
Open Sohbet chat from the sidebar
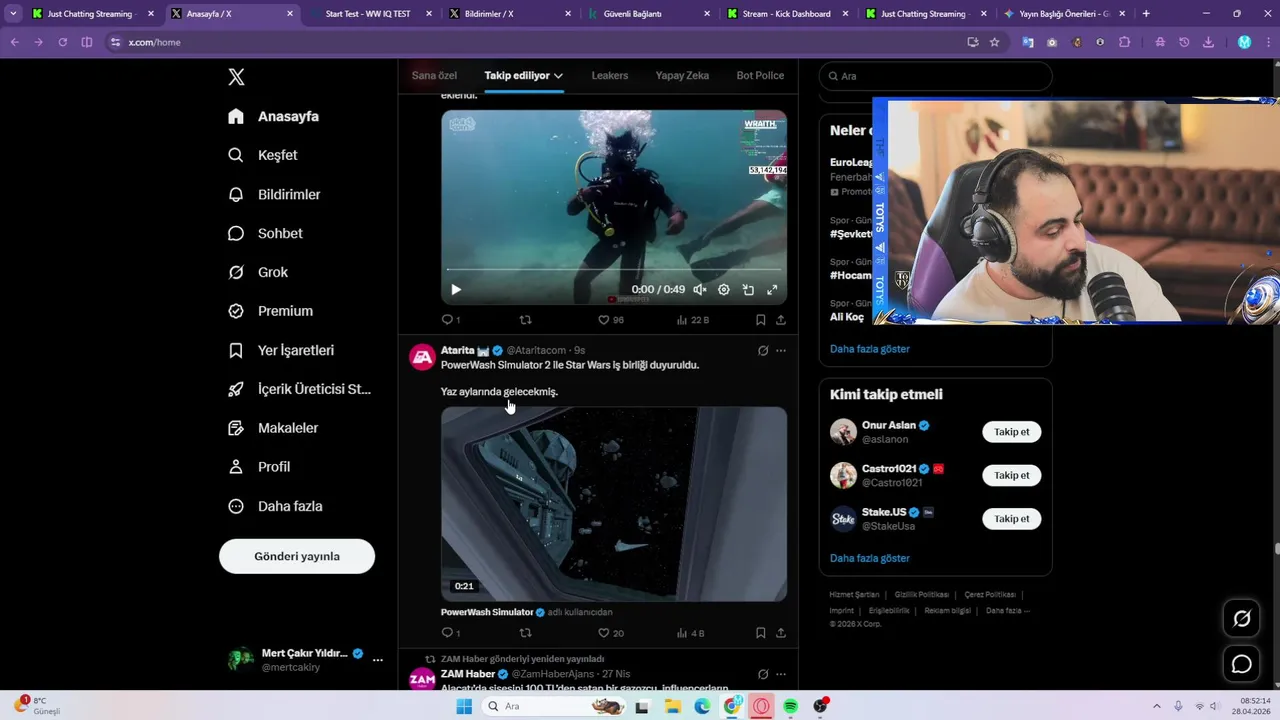tap(265, 233)
